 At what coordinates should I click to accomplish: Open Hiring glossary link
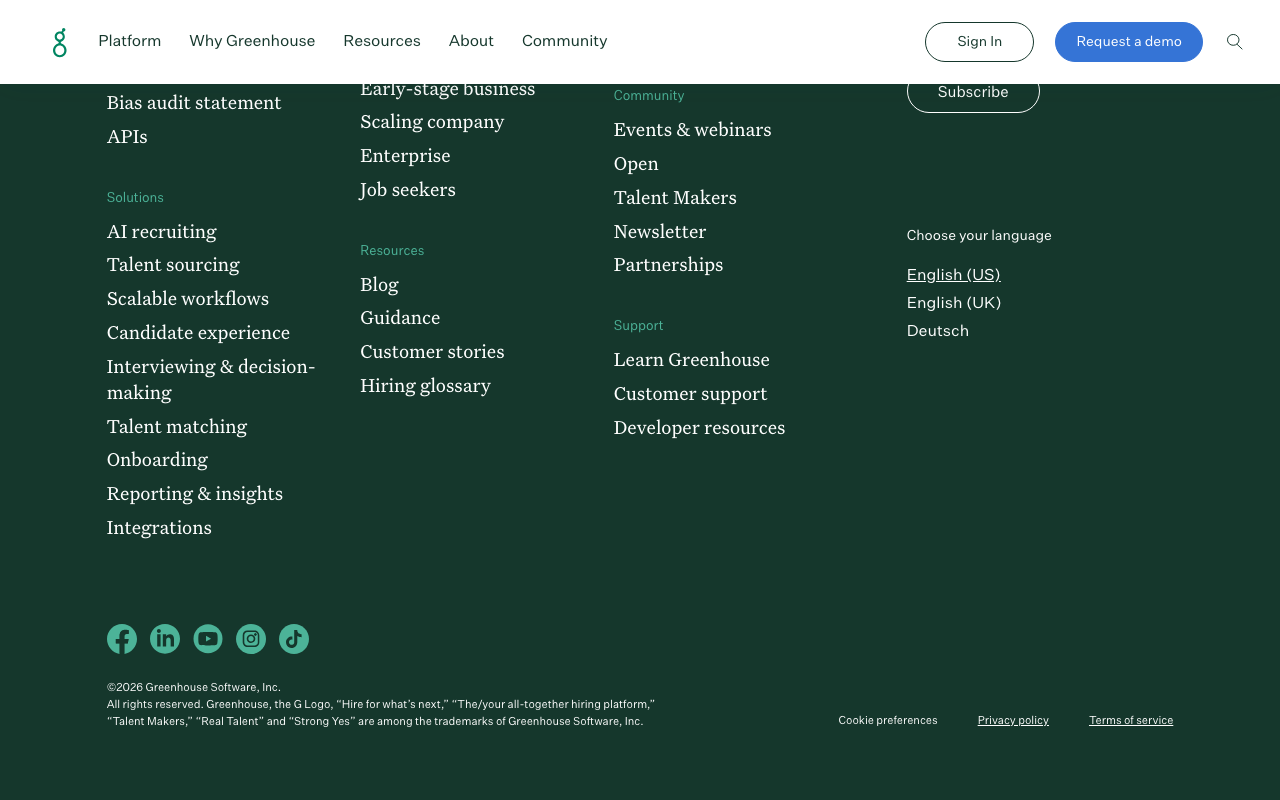pos(425,386)
